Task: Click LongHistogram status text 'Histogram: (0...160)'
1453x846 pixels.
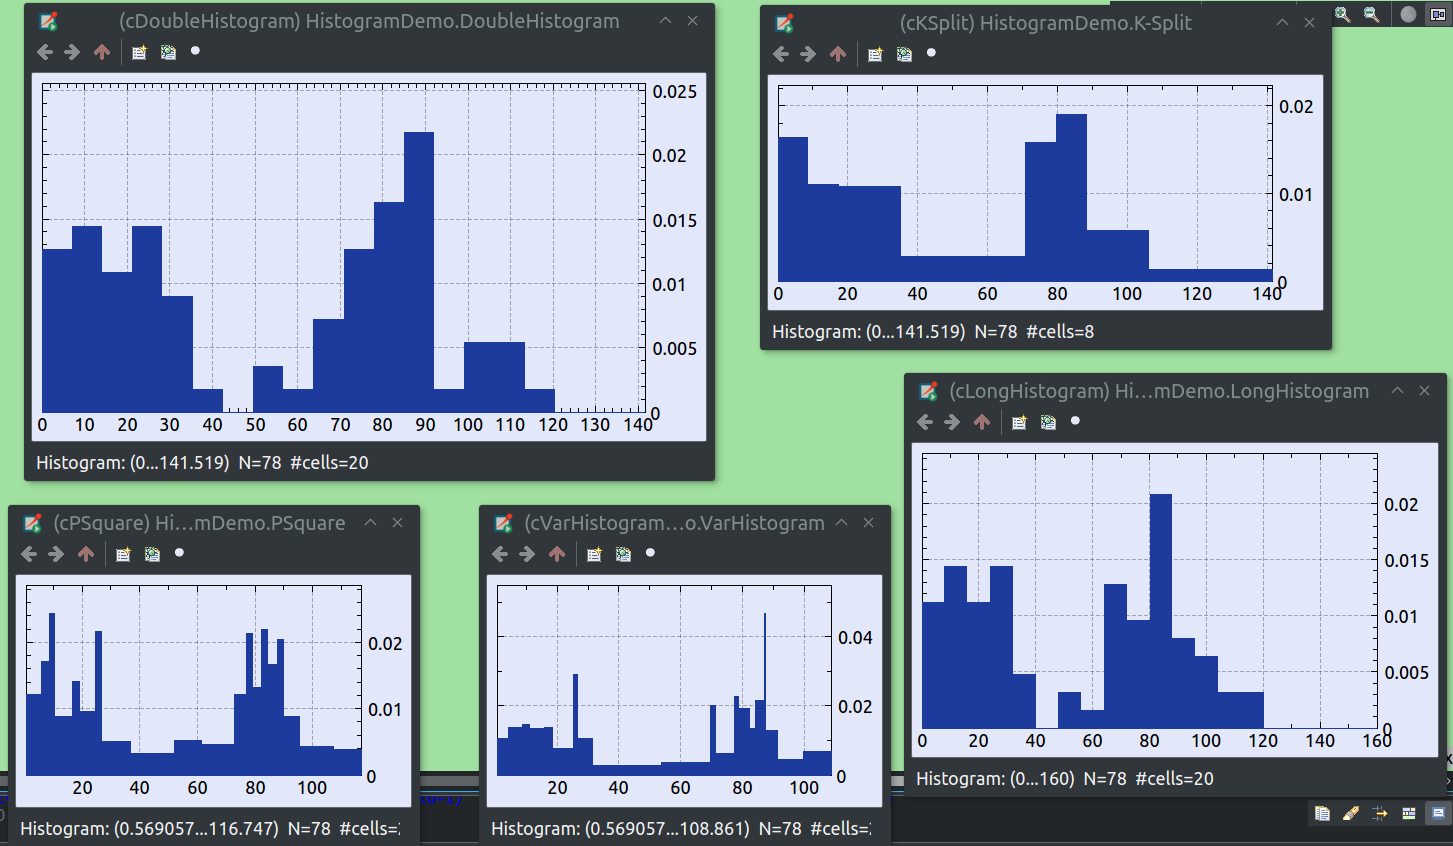Action: tap(995, 778)
